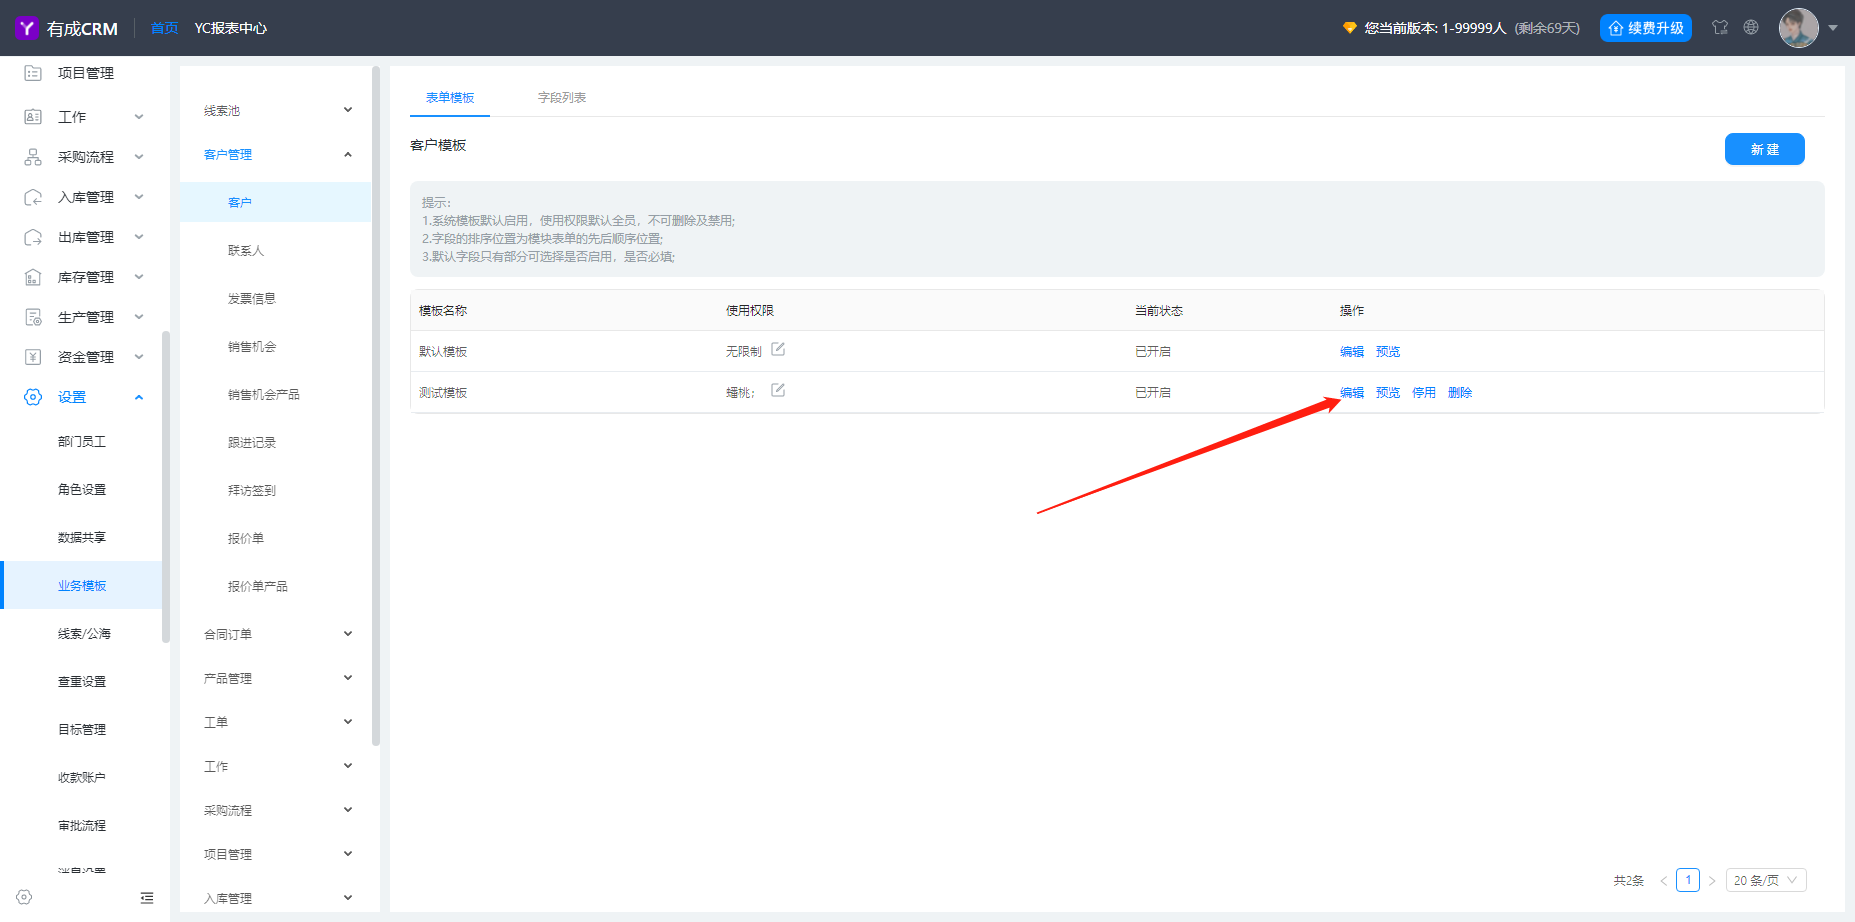
Task: Open 部门员工 in settings submenu
Action: click(x=82, y=441)
